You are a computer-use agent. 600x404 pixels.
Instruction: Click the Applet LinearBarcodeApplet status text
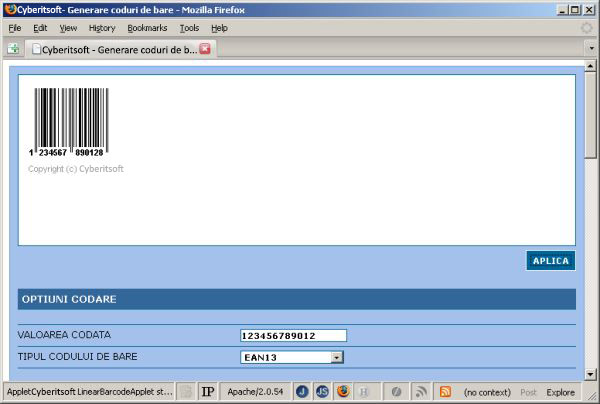(90, 392)
